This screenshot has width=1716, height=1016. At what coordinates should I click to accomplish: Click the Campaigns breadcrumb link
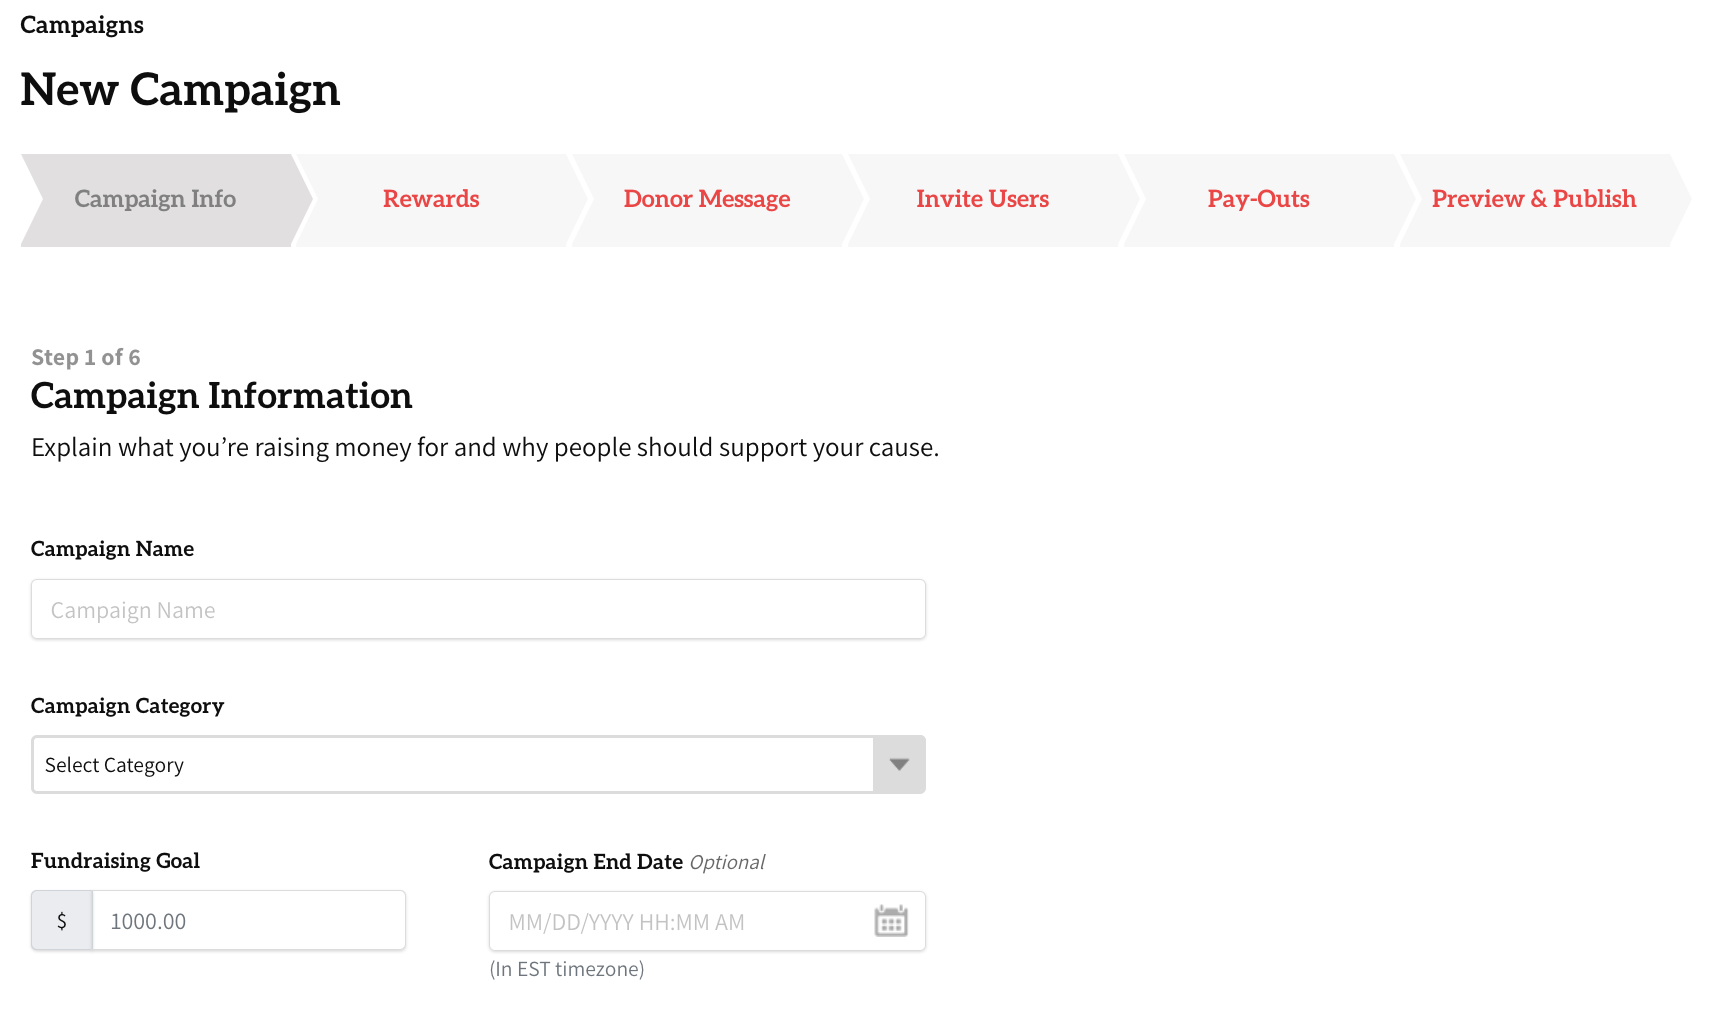point(82,25)
